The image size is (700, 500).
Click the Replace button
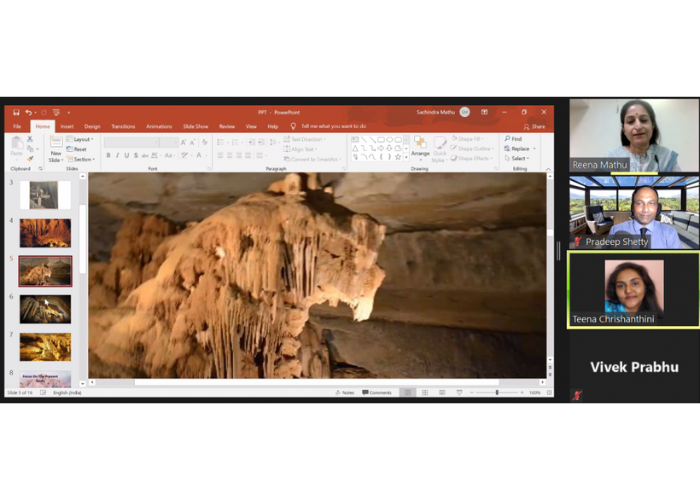(x=519, y=148)
